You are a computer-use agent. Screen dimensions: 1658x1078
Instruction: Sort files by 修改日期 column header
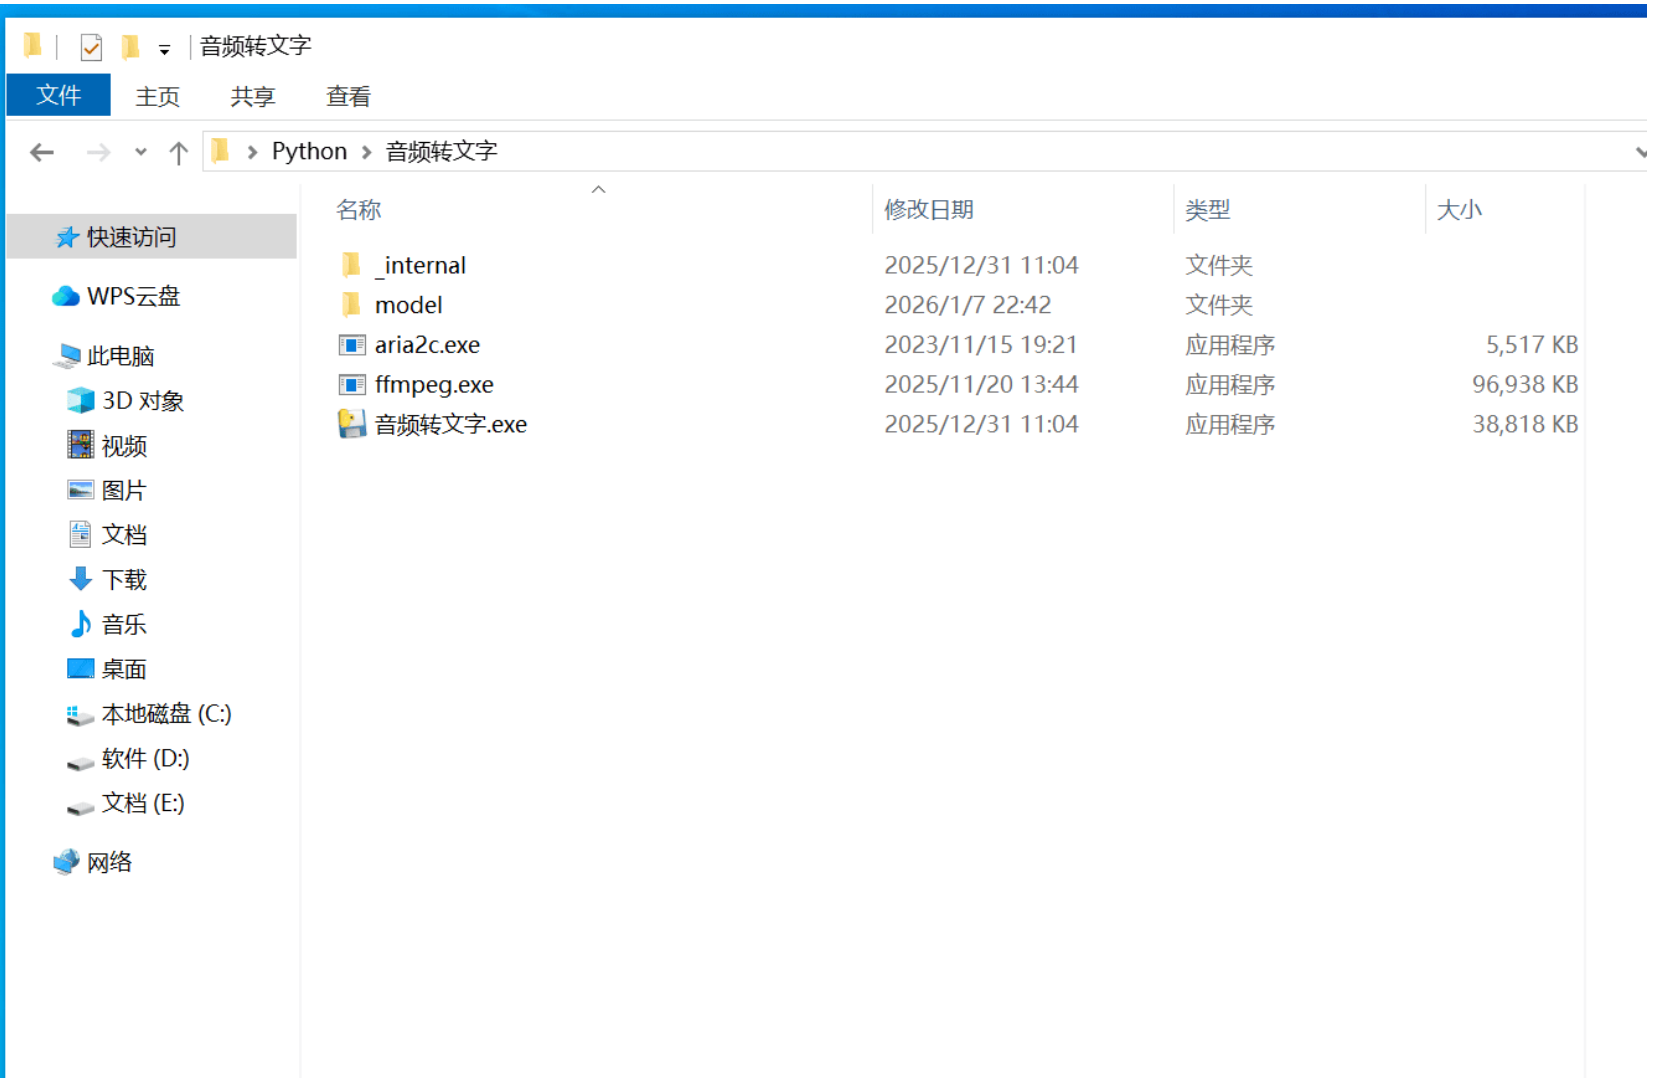click(x=928, y=210)
